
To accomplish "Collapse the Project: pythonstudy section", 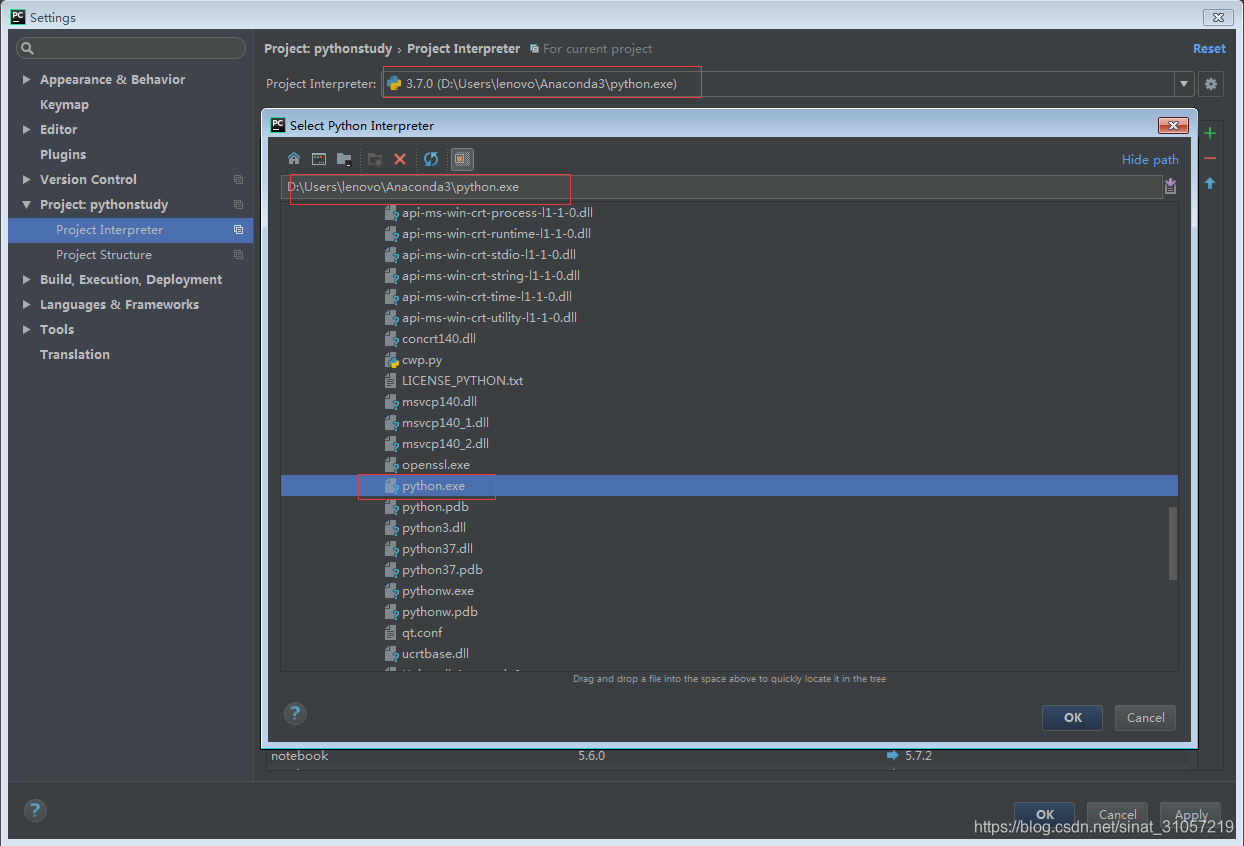I will [x=26, y=204].
